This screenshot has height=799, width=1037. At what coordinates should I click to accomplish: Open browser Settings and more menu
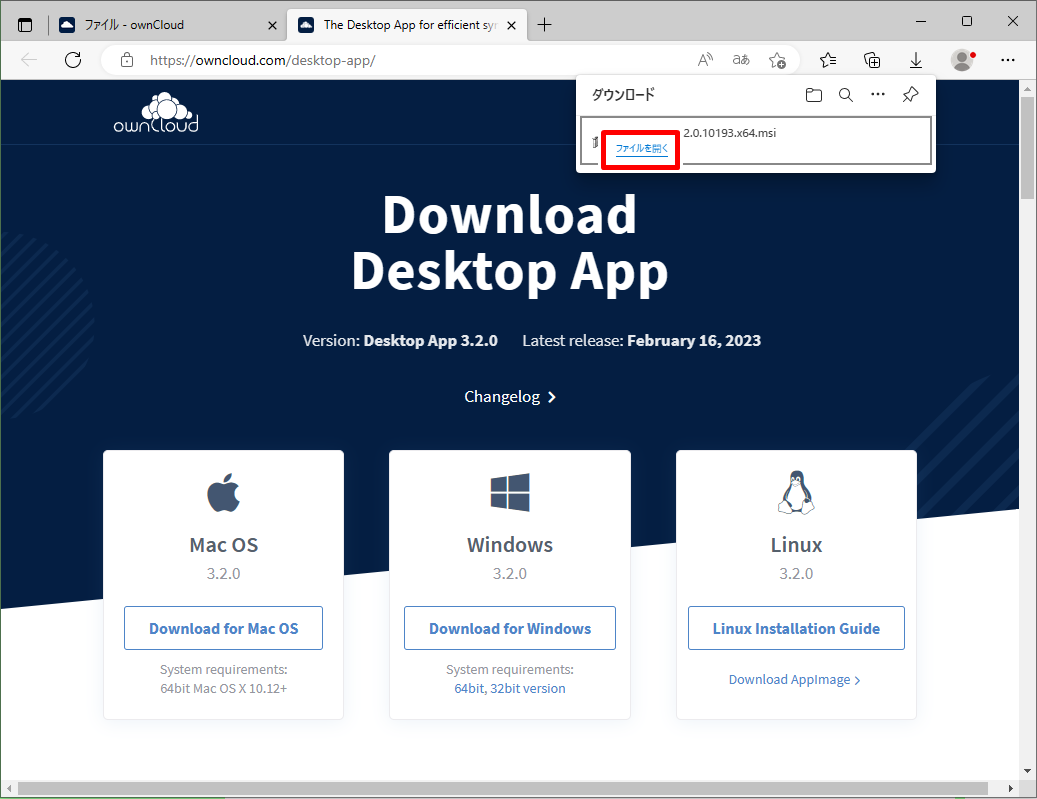[x=1008, y=60]
